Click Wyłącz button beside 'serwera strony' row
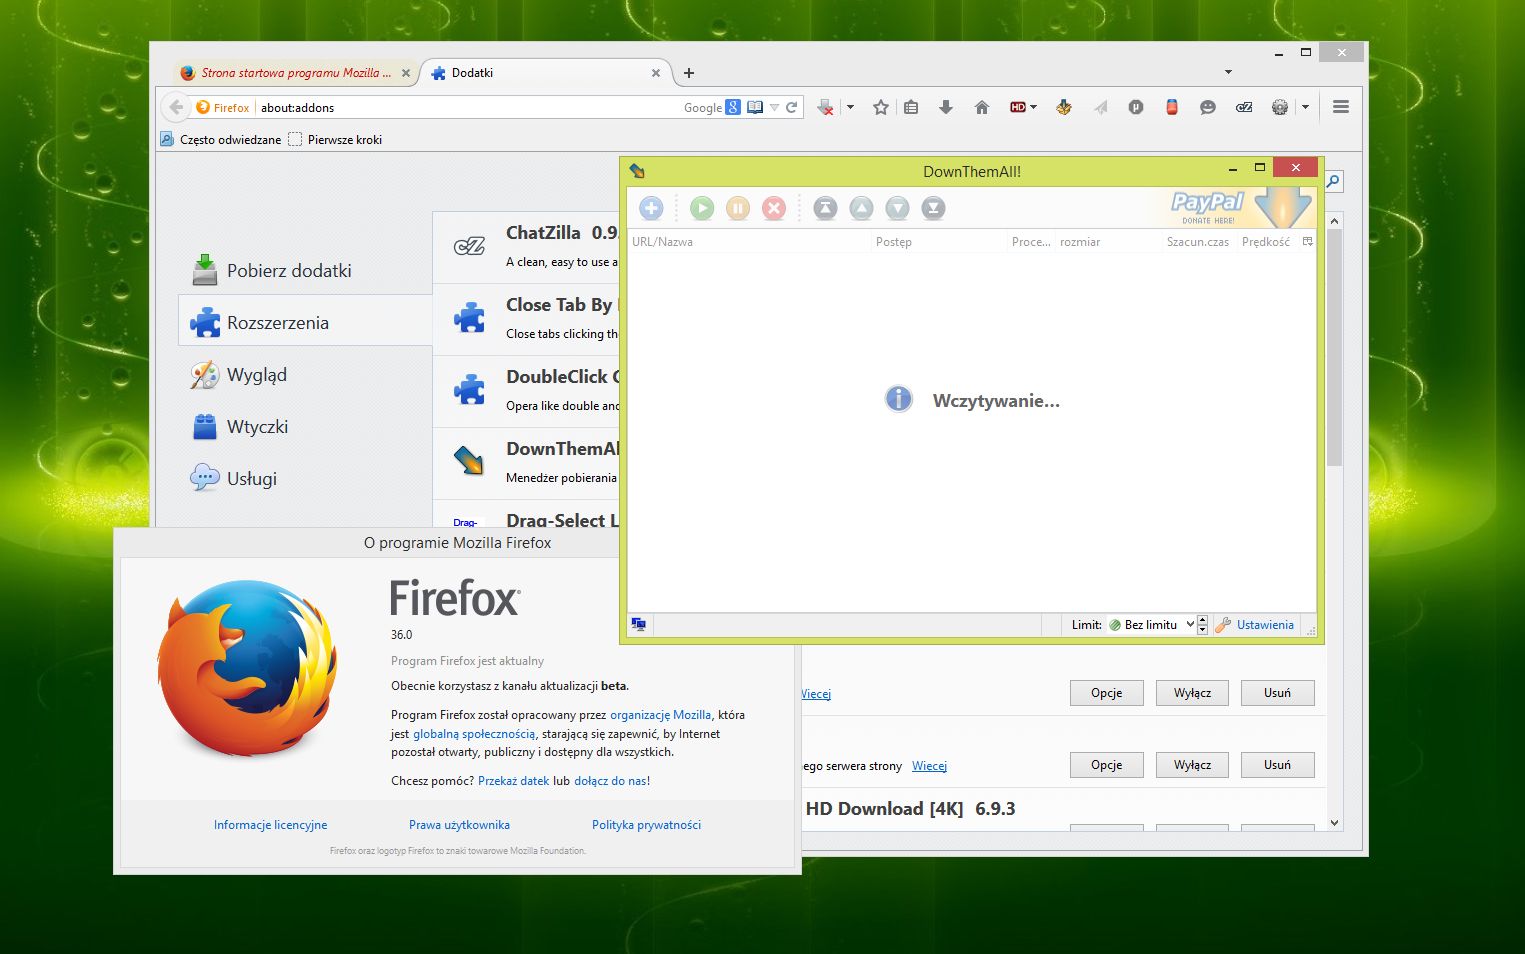This screenshot has height=954, width=1525. tap(1192, 765)
